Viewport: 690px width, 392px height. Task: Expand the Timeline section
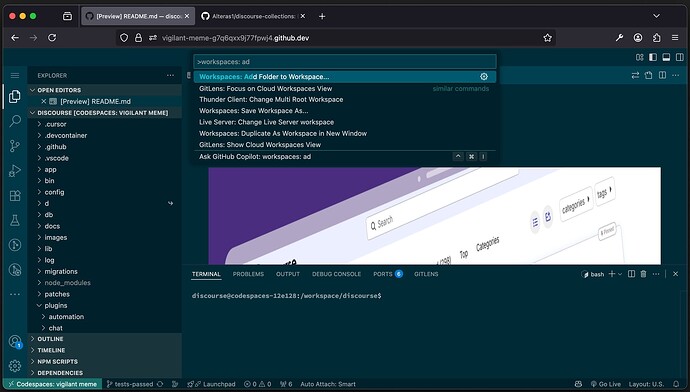105,350
